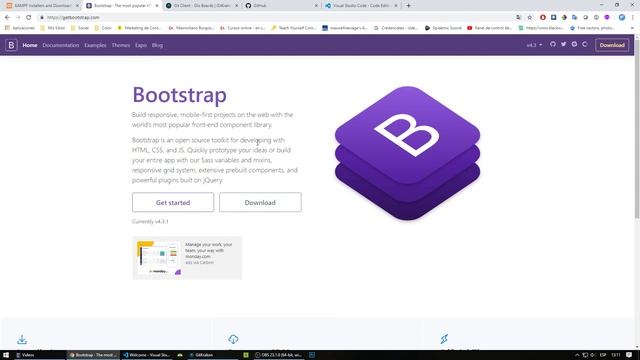This screenshot has width=640, height=360.
Task: Switch to the GitHub browser tab
Action: coord(282,6)
